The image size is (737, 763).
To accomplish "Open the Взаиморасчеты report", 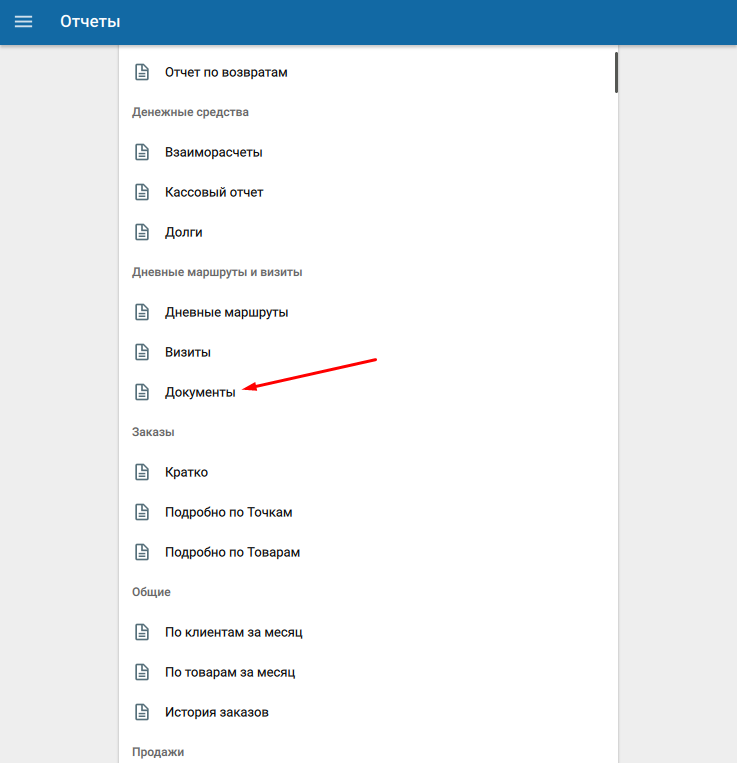I will (213, 152).
